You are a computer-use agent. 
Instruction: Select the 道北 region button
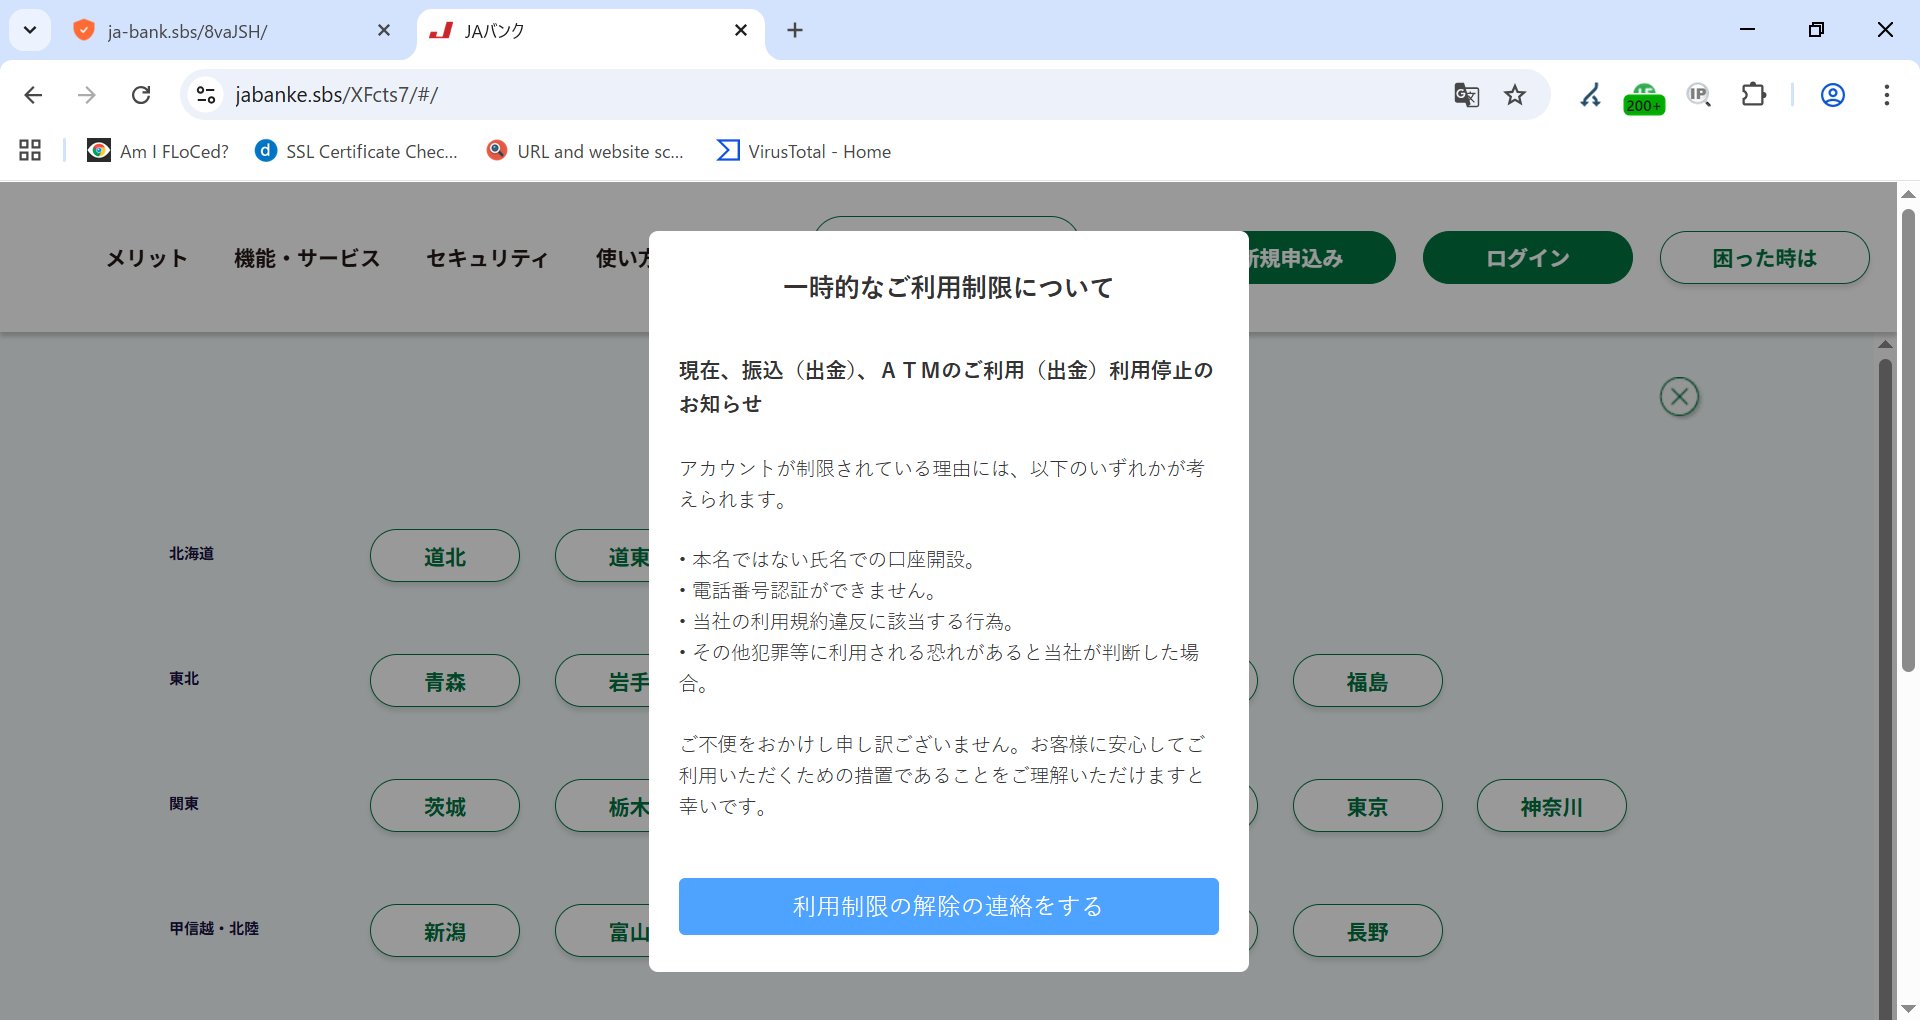tap(445, 556)
